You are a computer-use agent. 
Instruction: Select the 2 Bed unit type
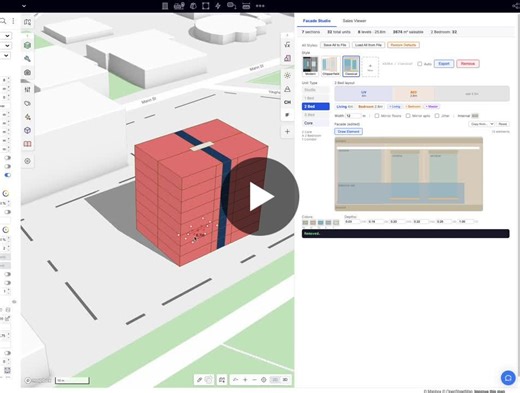pyautogui.click(x=315, y=106)
